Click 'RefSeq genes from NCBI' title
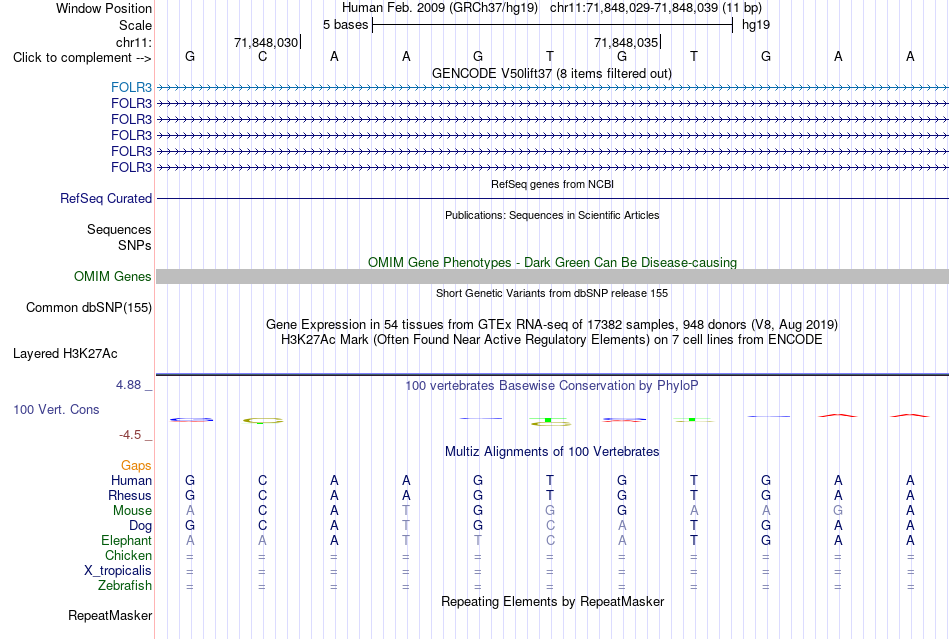The image size is (950, 639). click(x=553, y=184)
